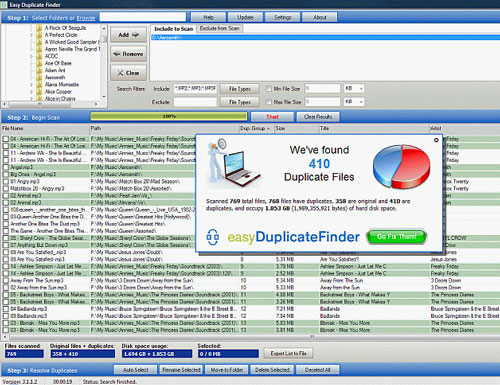Click the Add button with arrow
Viewport: 500px width, 385px height.
pos(128,35)
